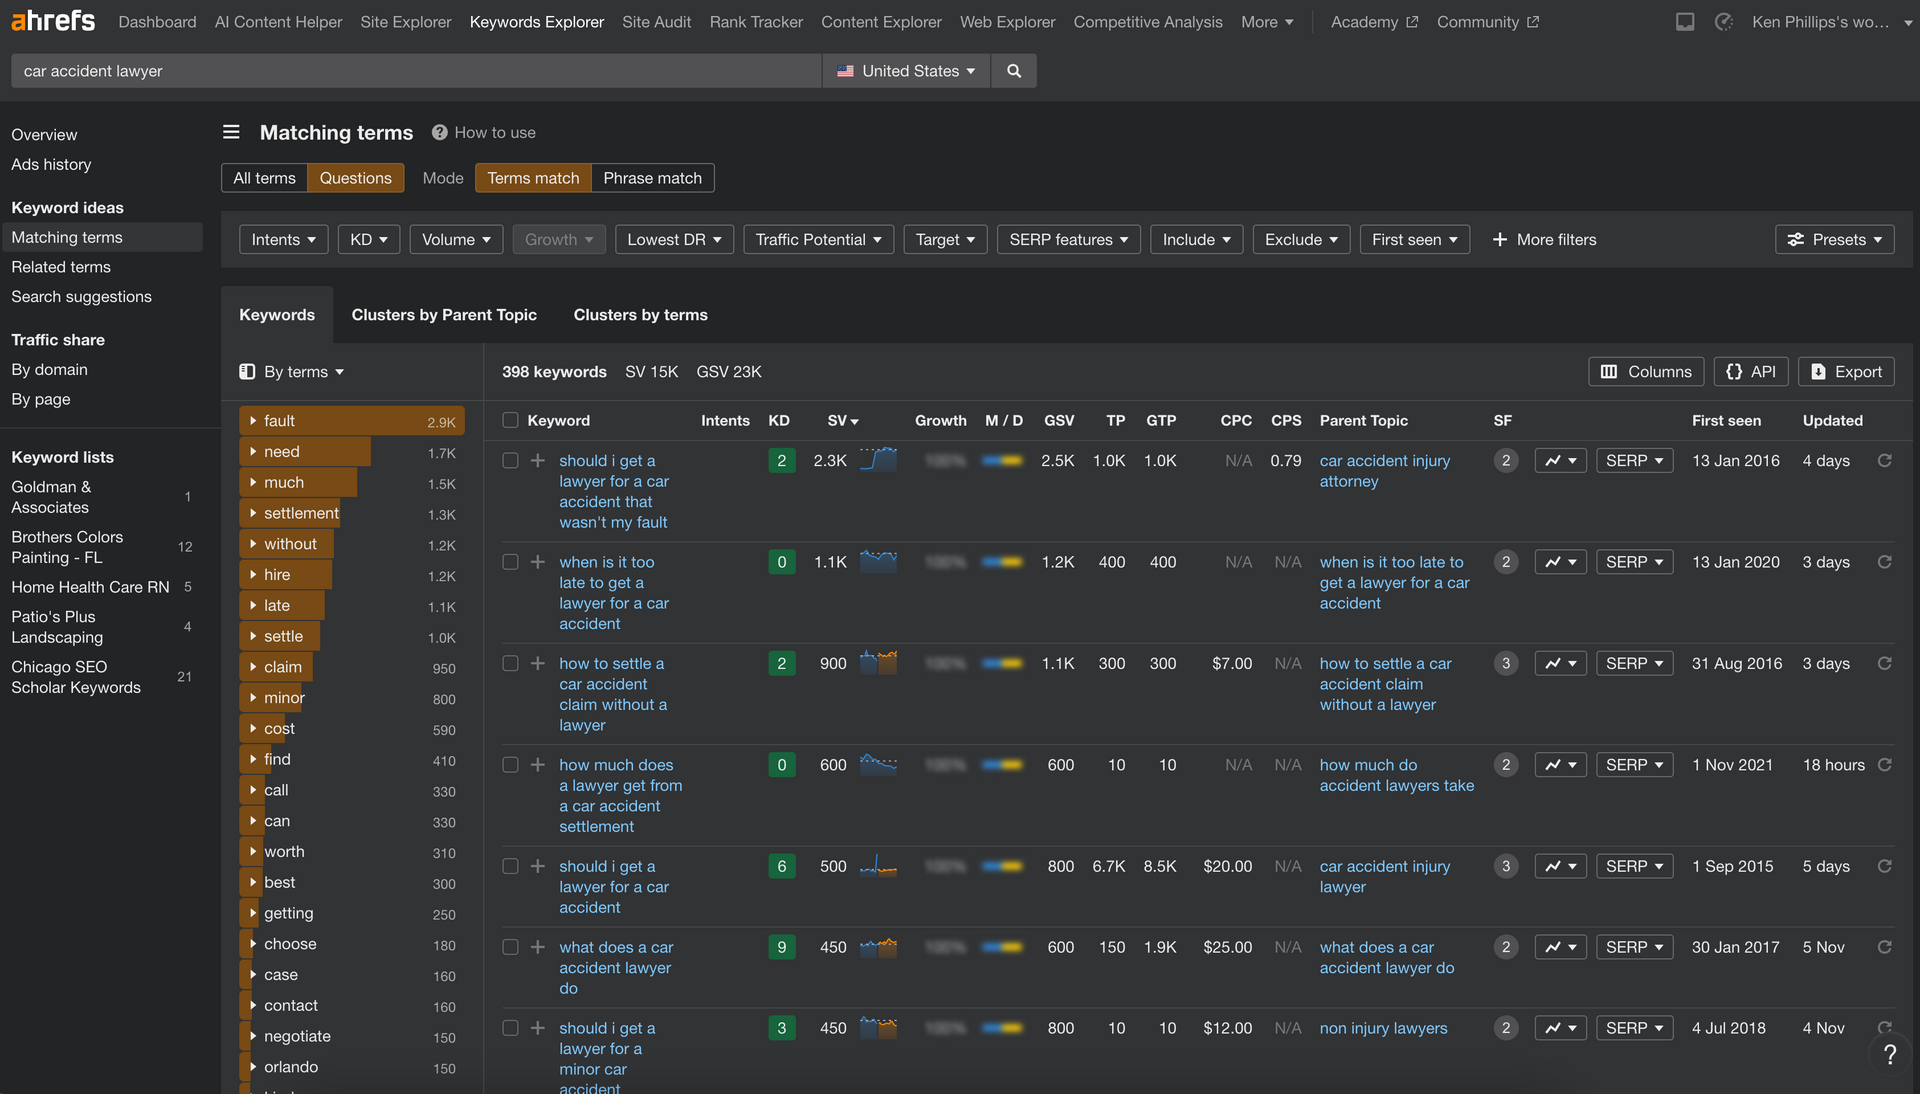
Task: Switch to Clusters by Parent Topic tab
Action: 444,315
